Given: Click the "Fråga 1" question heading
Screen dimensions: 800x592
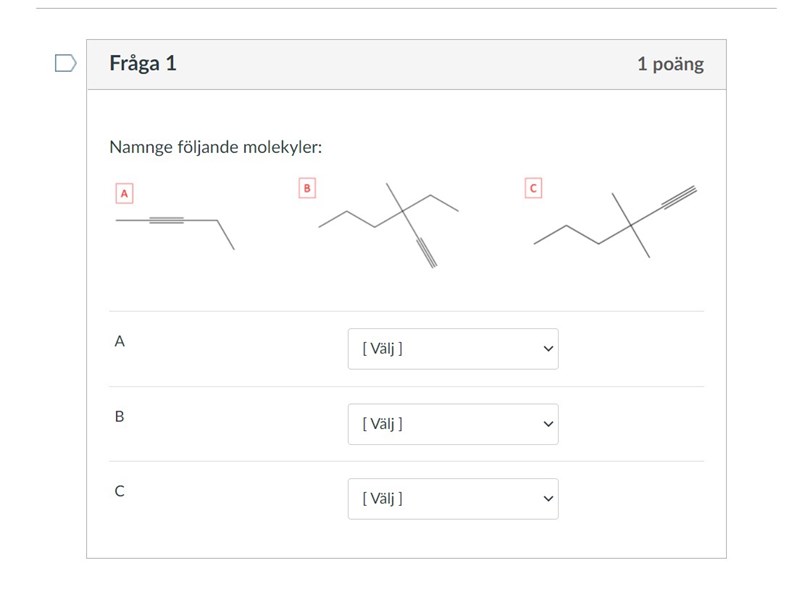Looking at the screenshot, I should pyautogui.click(x=143, y=64).
